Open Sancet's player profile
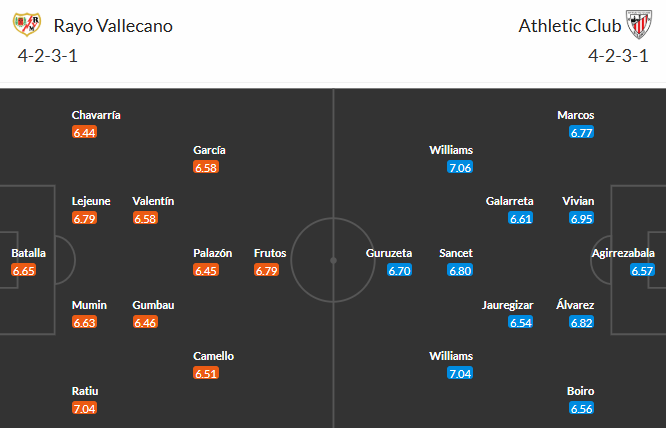 (x=456, y=253)
